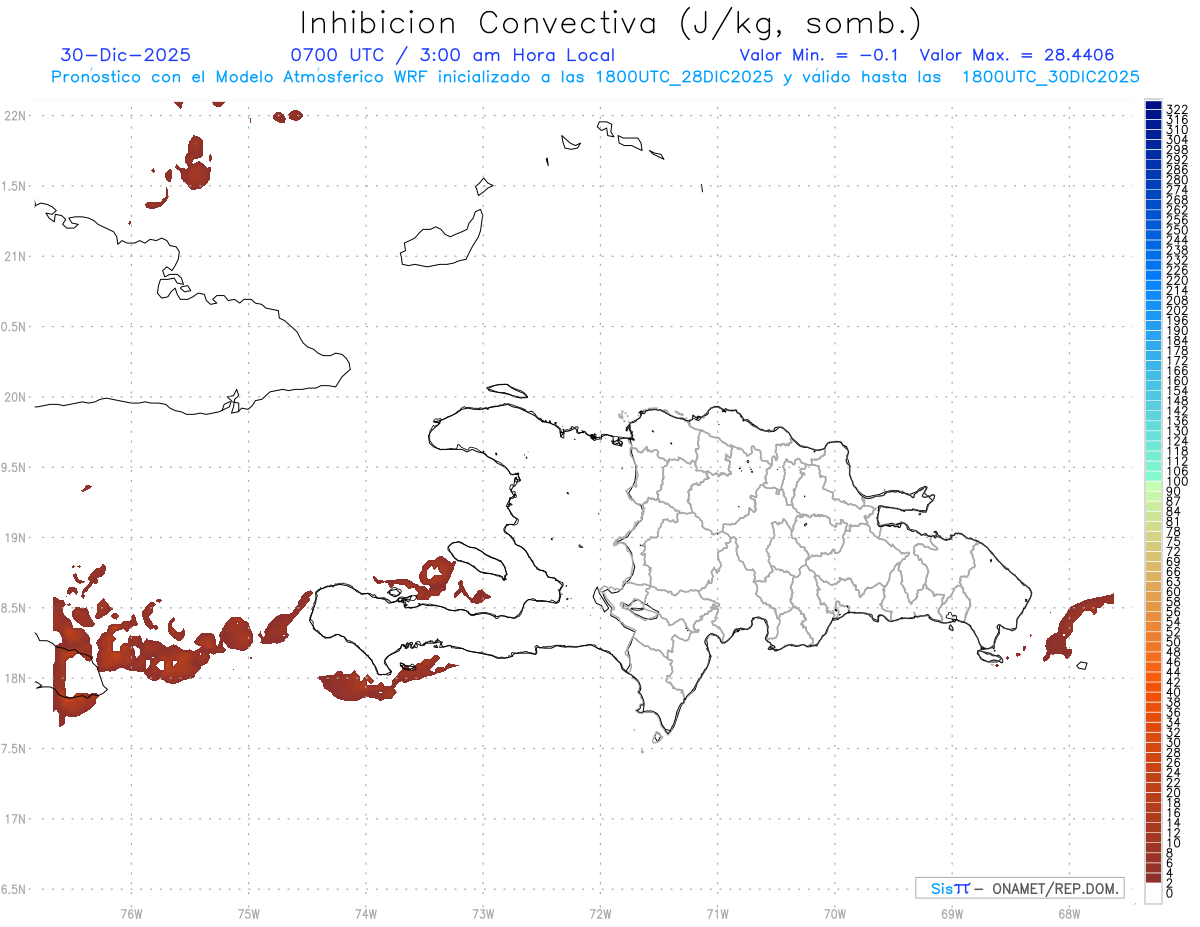Click the '9.5N' latitude label
The image size is (1200, 927).
click(x=15, y=467)
